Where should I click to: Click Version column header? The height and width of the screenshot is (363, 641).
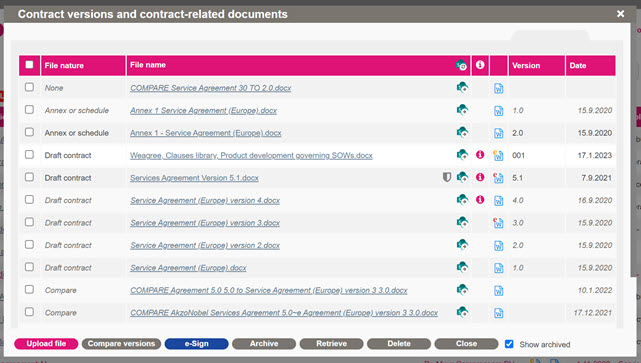tap(536, 65)
